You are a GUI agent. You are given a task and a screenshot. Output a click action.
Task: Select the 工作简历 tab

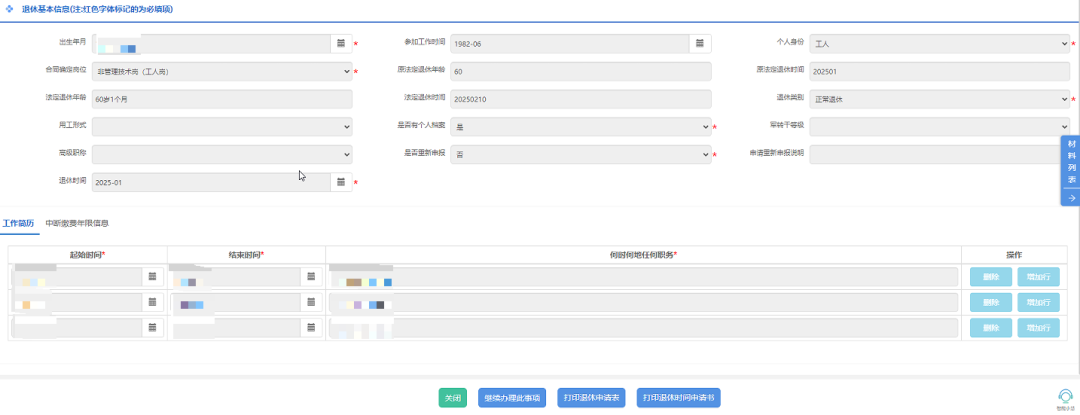tap(18, 223)
